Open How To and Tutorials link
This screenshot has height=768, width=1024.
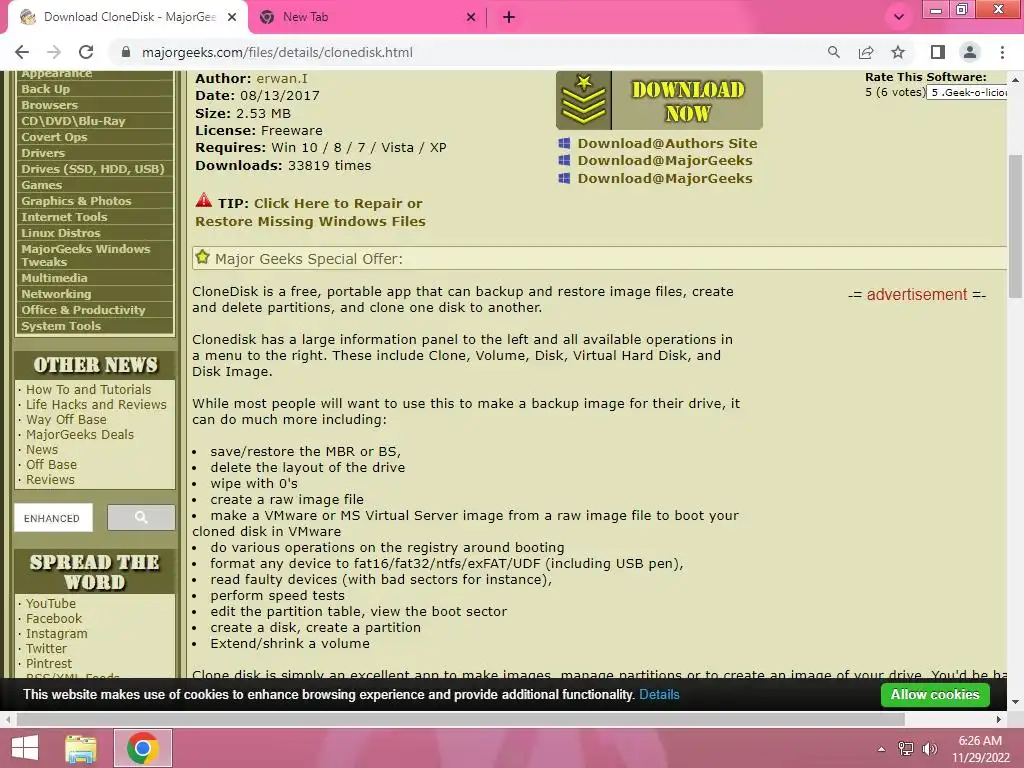[x=88, y=389]
